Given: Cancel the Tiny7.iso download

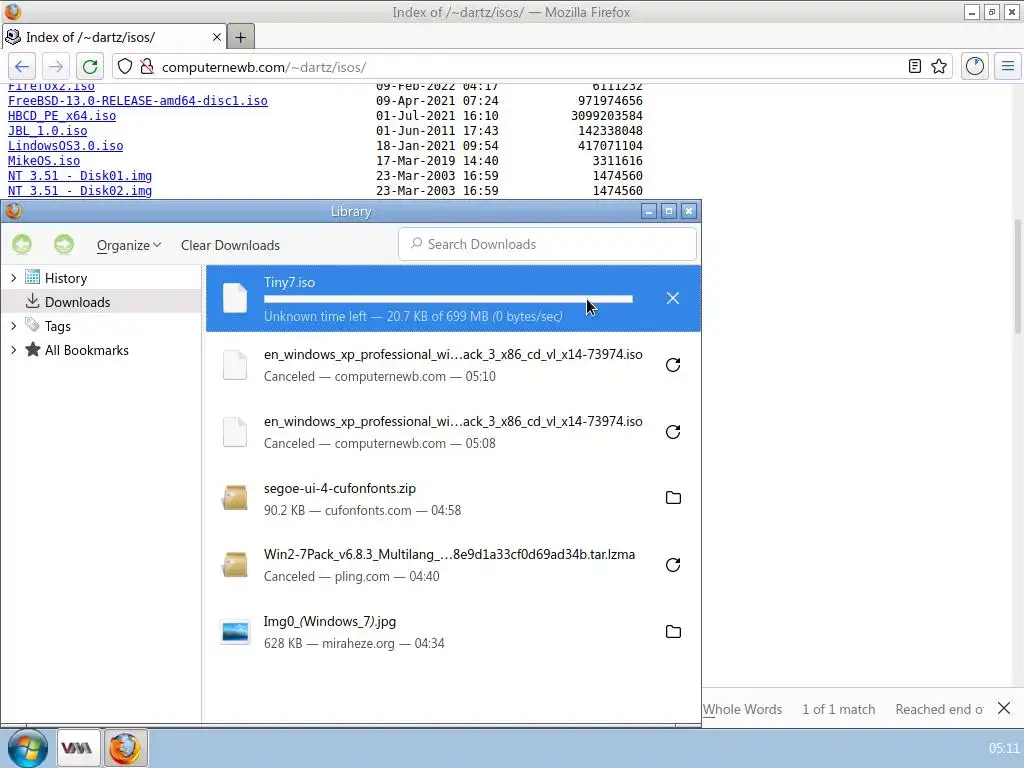Looking at the screenshot, I should coord(673,298).
